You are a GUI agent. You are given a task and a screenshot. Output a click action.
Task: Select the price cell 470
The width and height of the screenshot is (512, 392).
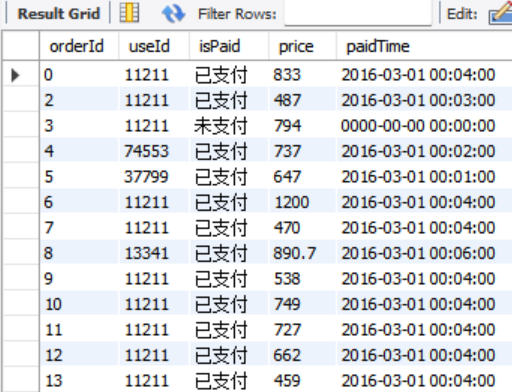point(302,228)
